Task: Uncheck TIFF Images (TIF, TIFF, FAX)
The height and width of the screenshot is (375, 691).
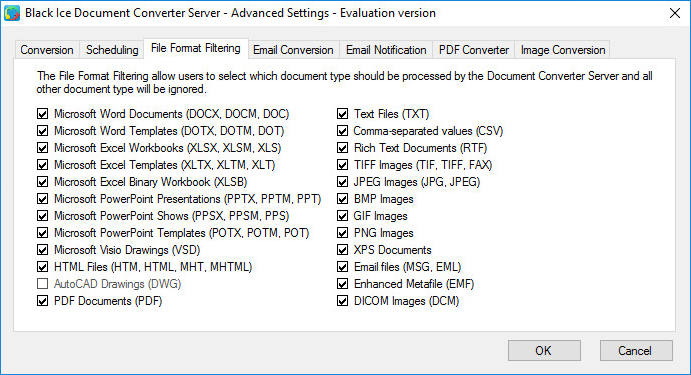Action: click(x=342, y=165)
